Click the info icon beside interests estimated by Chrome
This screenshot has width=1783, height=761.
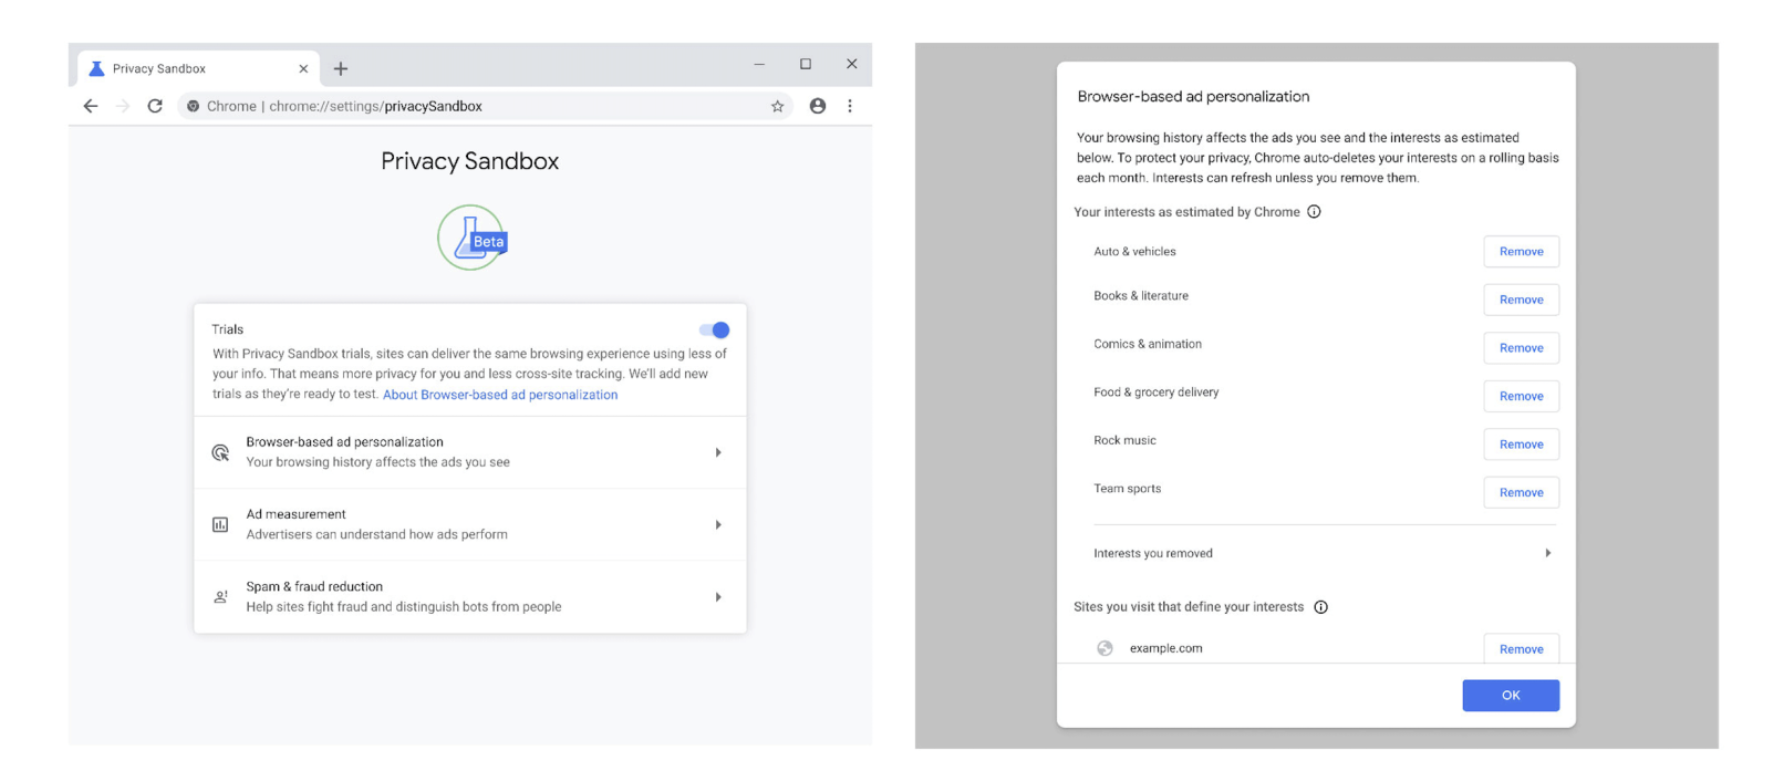pos(1314,212)
